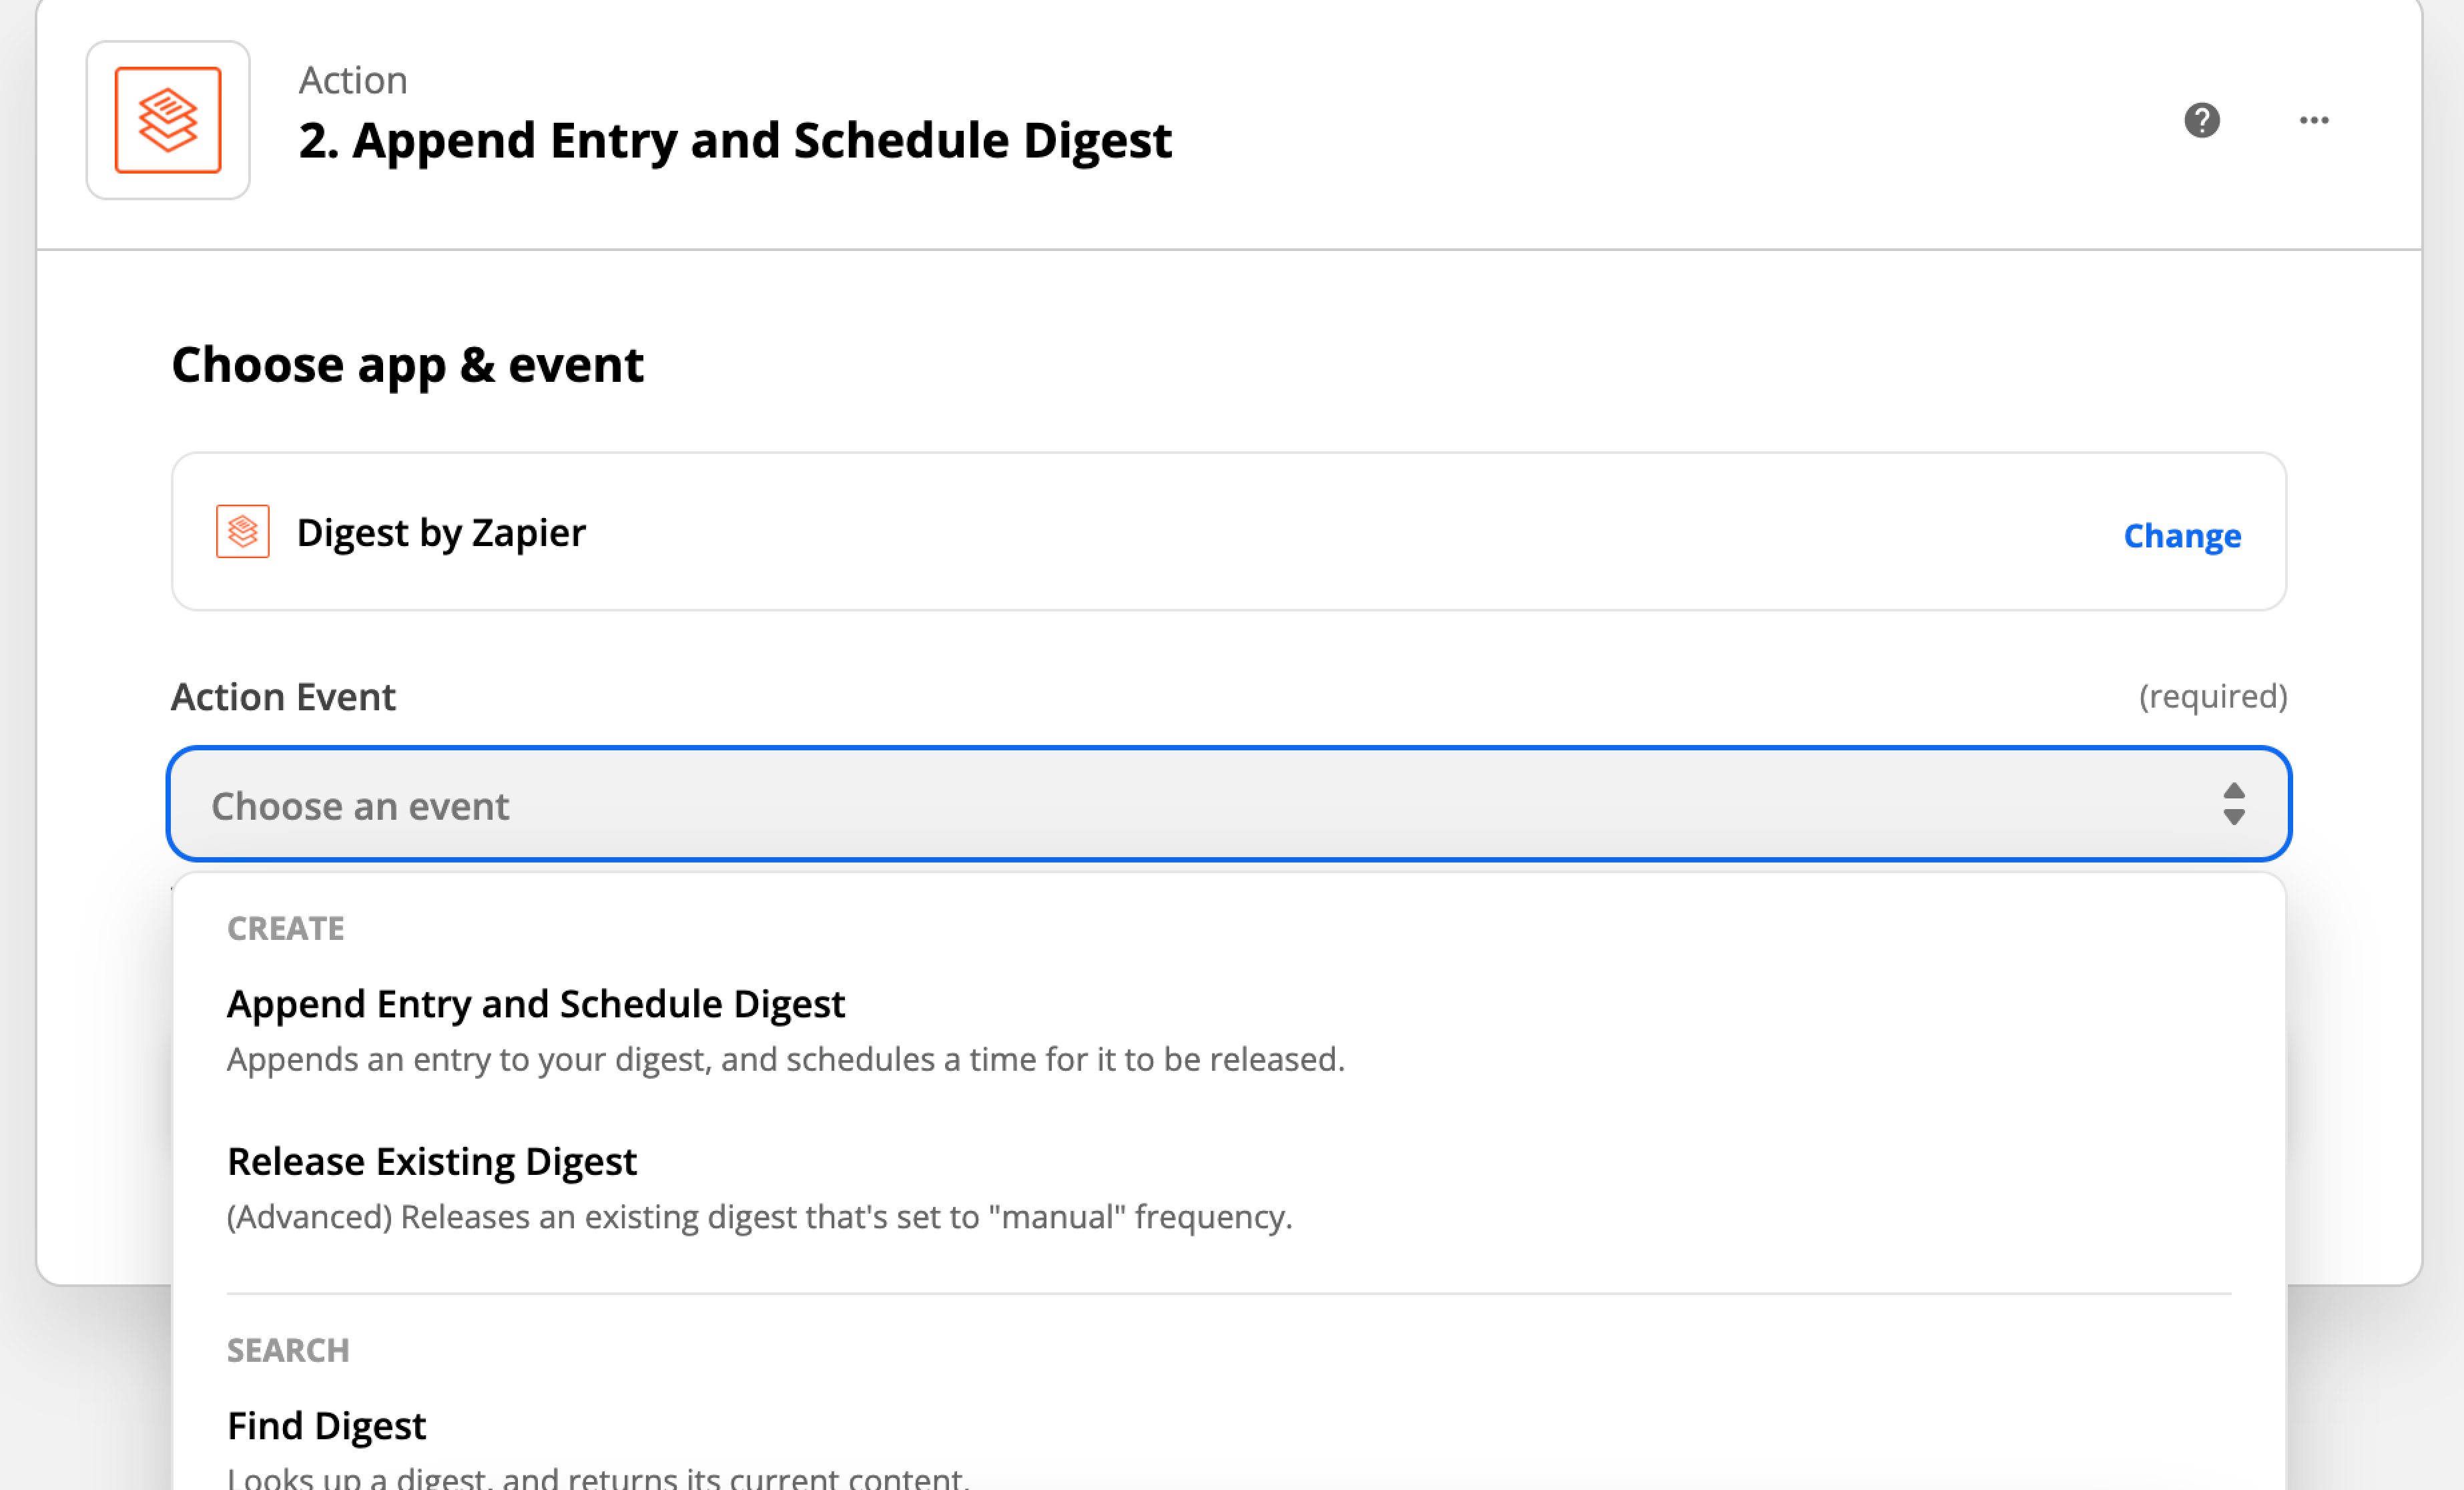Click the up-down arrows in event dropdown
This screenshot has height=1490, width=2464.
tap(2233, 804)
